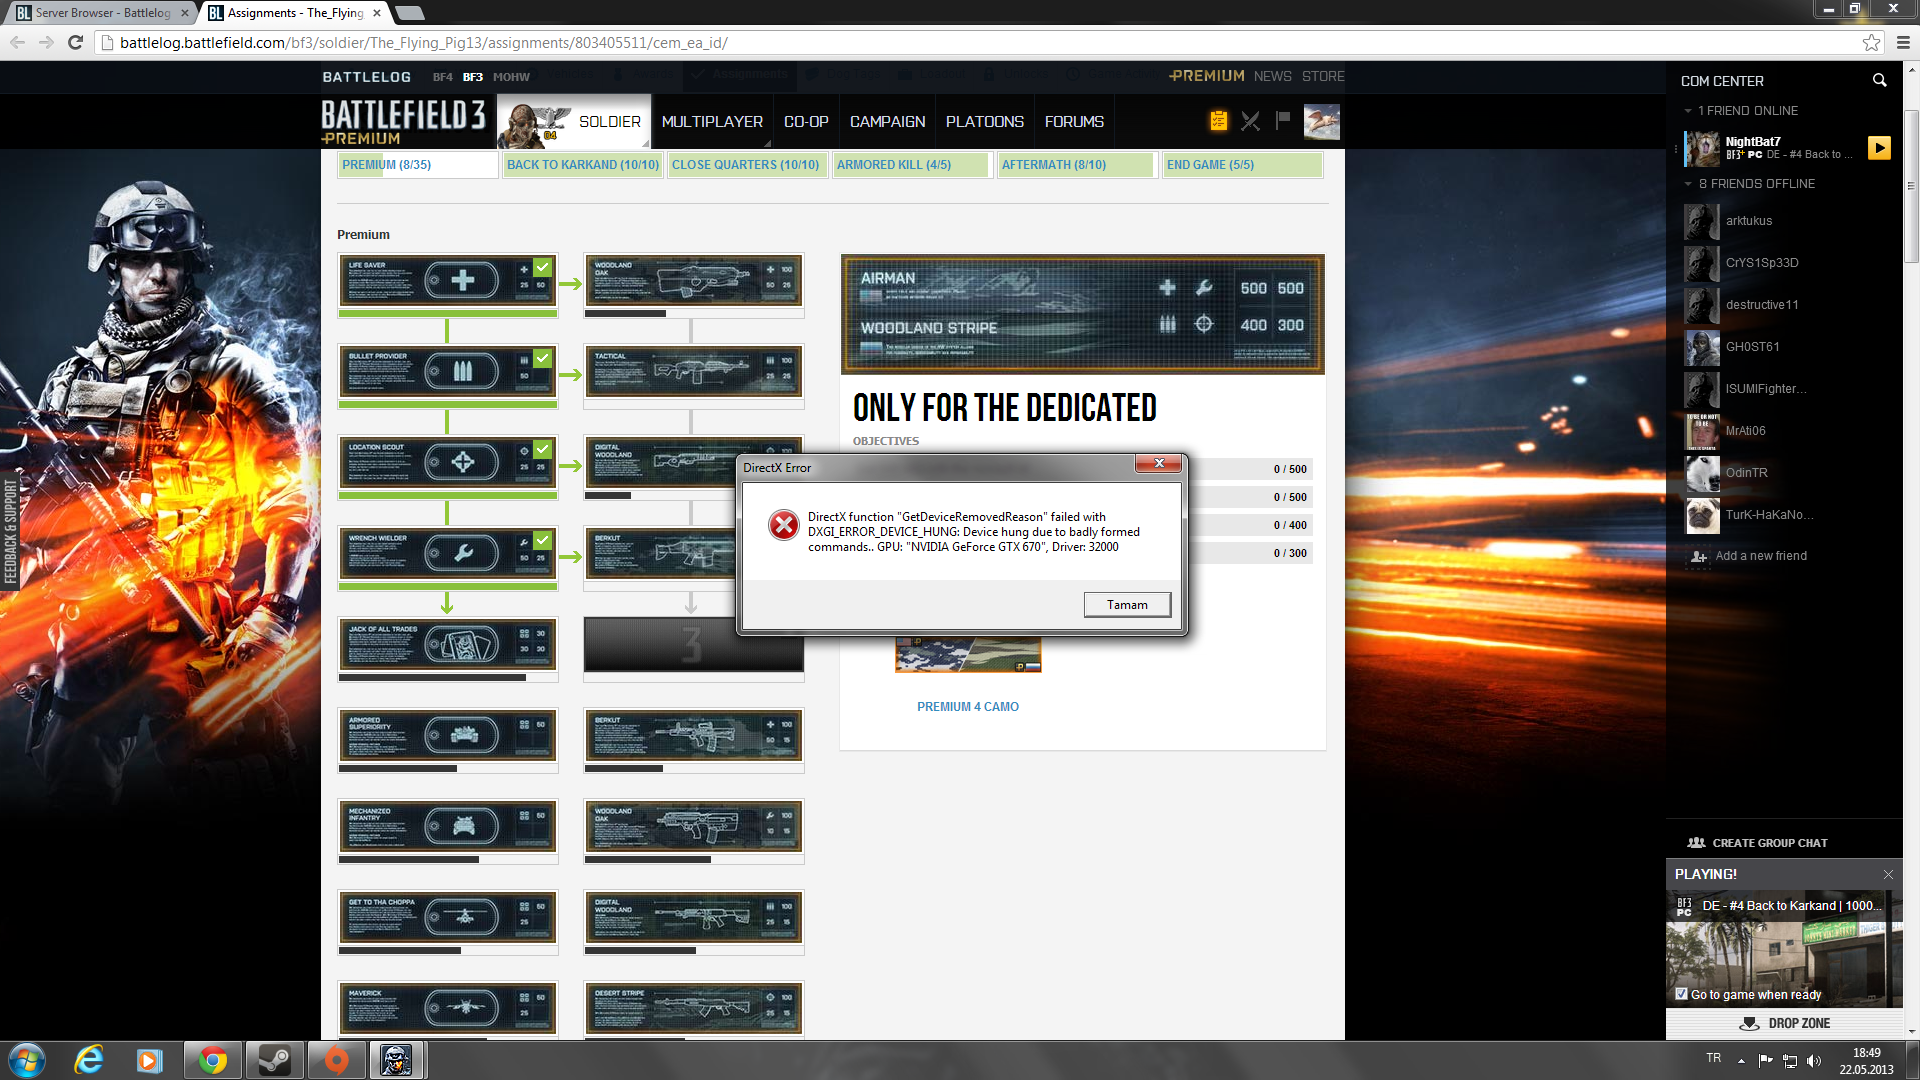Open Steam from the taskbar

(274, 1060)
